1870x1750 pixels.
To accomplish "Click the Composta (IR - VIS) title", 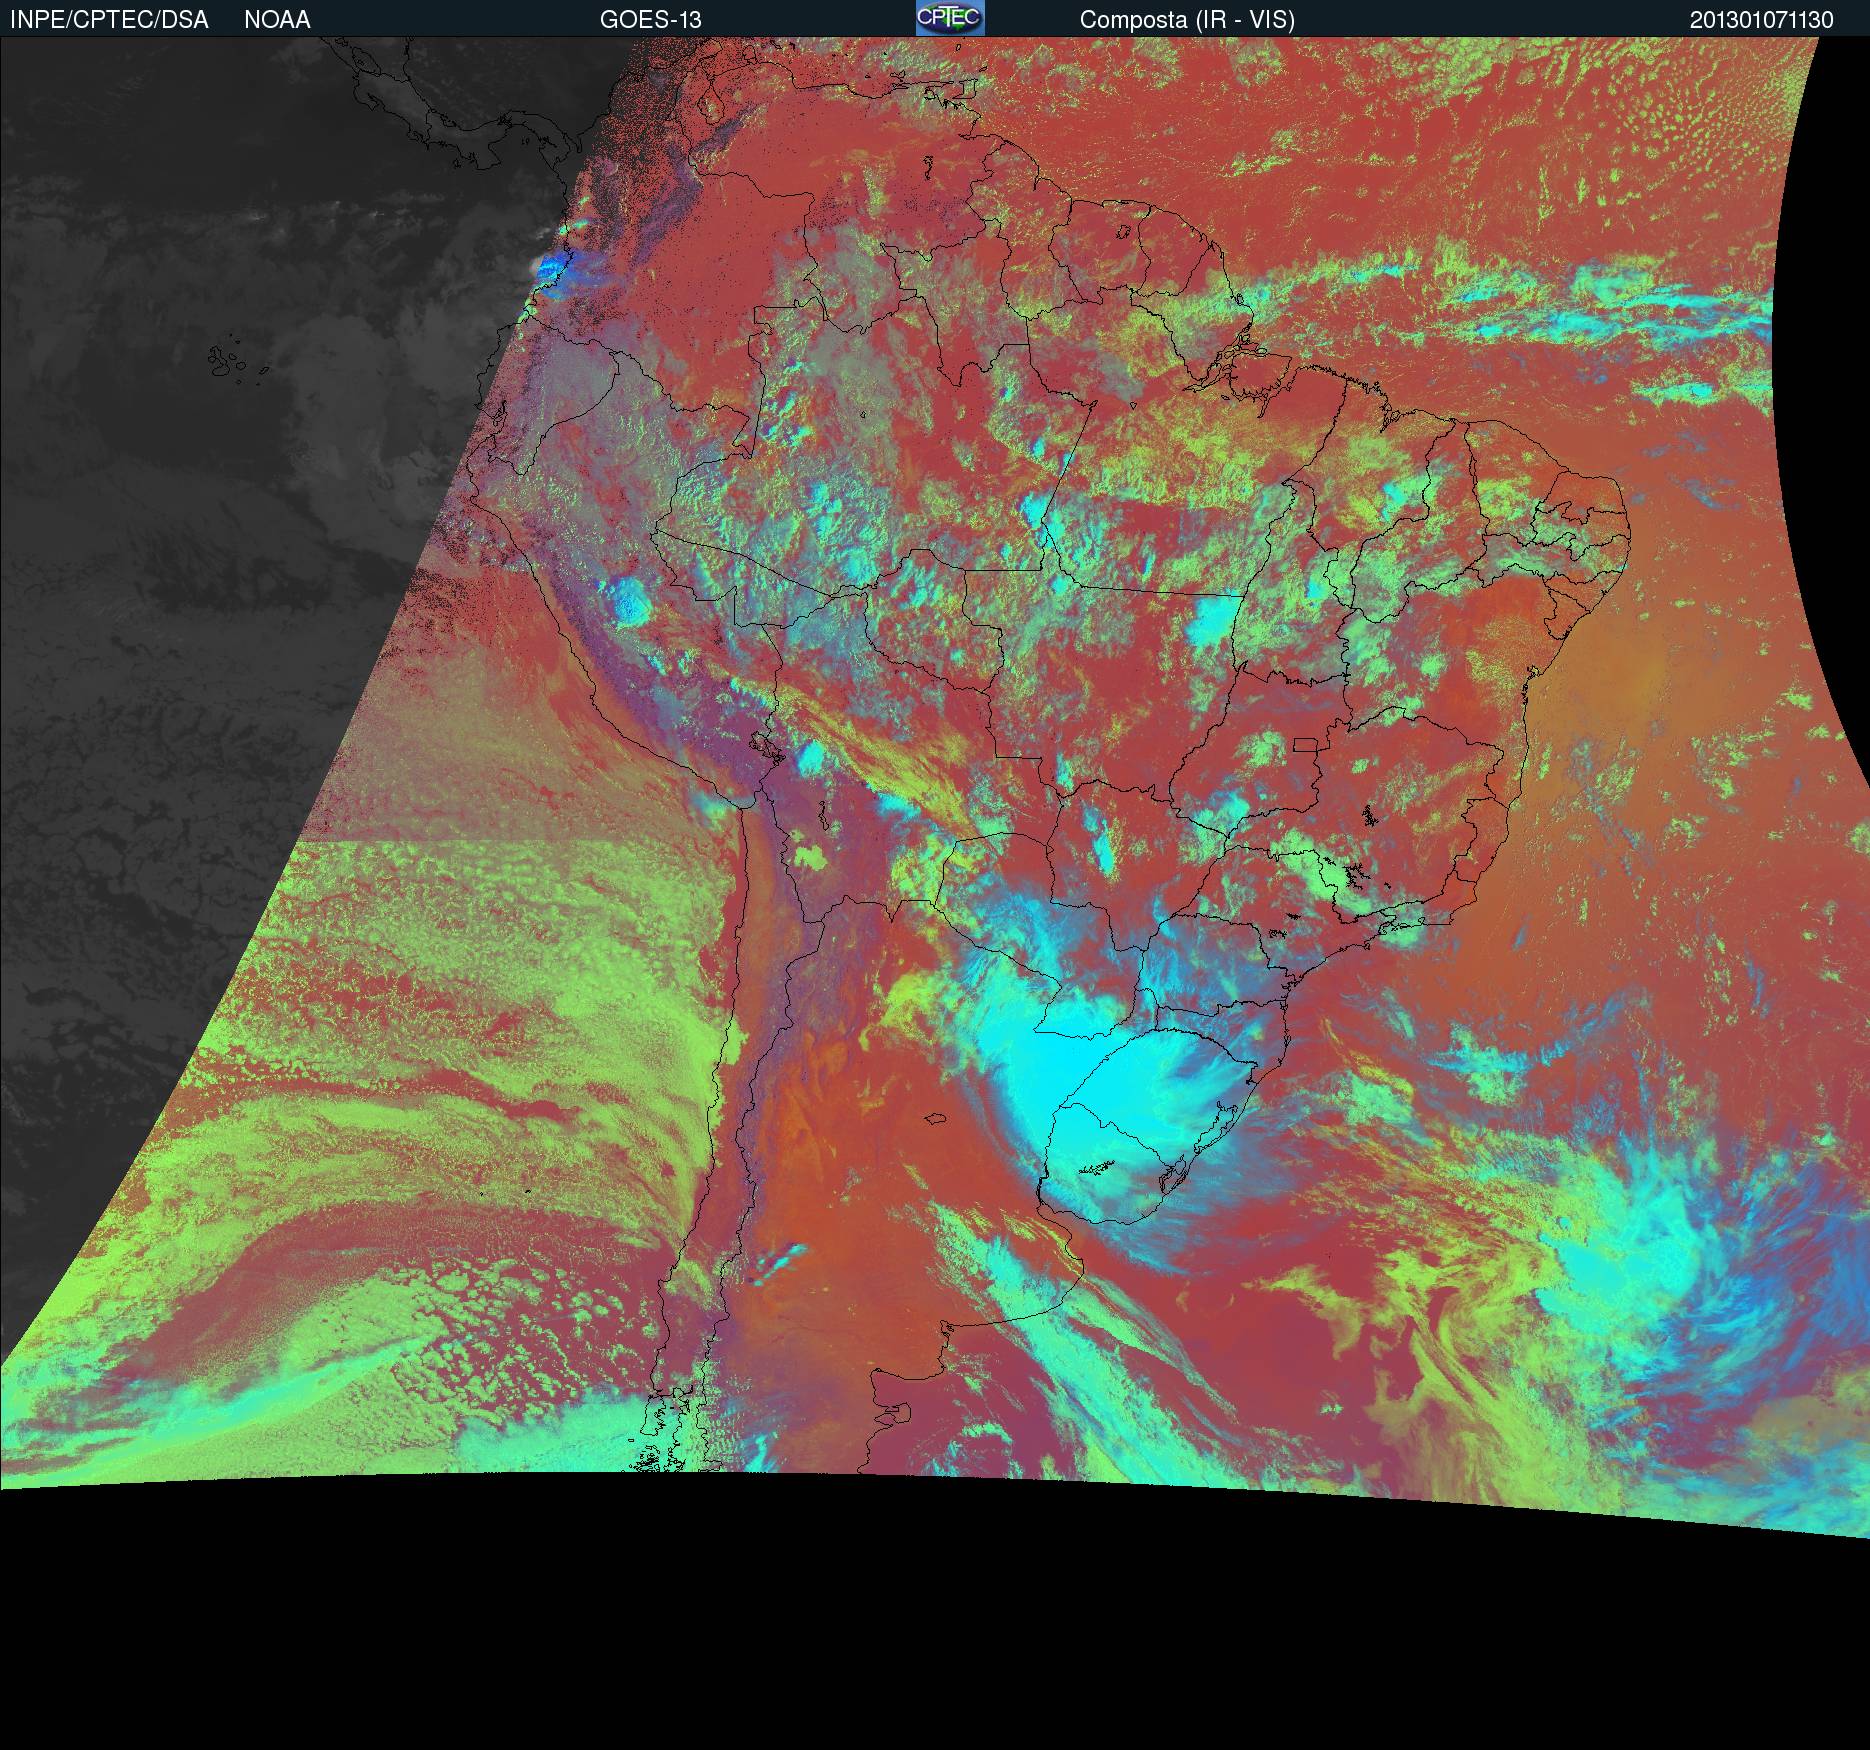I will [x=1187, y=20].
